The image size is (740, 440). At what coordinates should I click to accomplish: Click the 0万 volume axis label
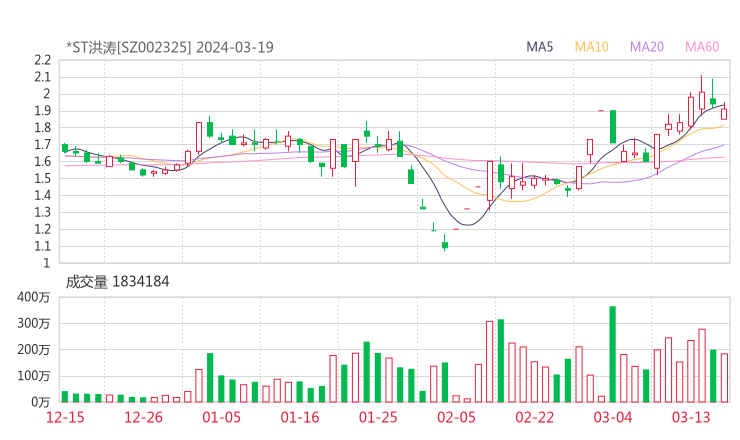[41, 402]
